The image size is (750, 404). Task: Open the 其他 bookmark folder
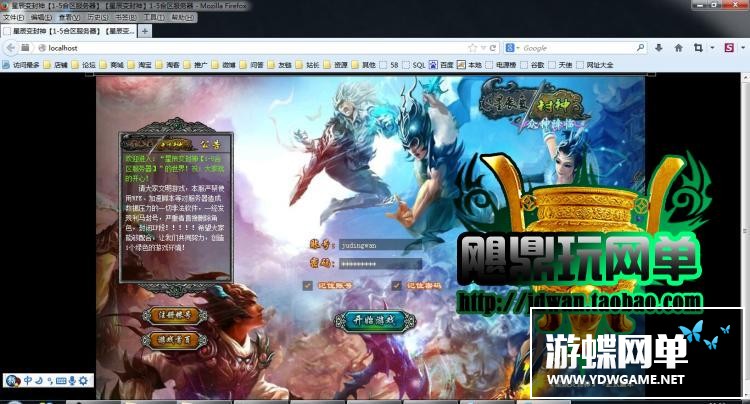point(364,65)
